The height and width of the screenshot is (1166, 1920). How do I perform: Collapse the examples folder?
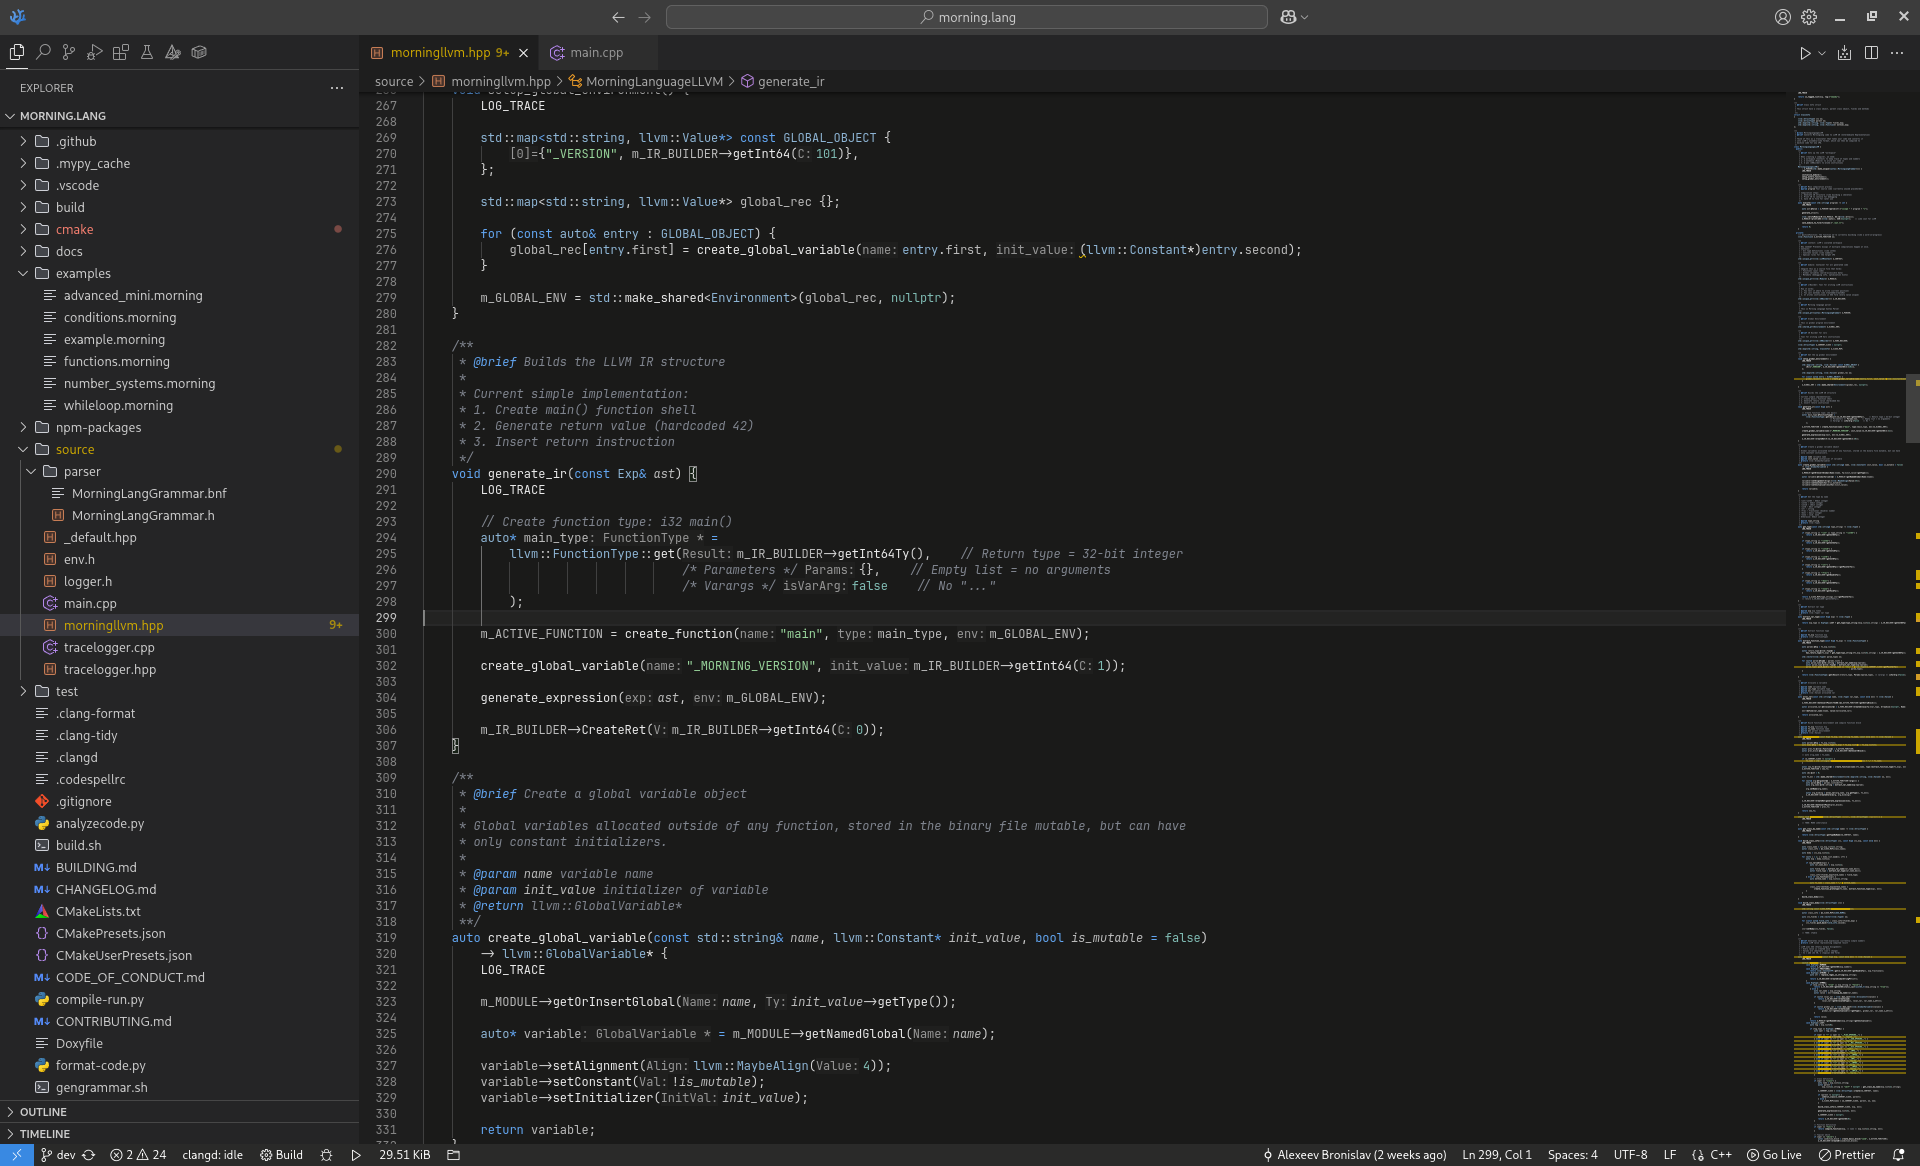83,273
